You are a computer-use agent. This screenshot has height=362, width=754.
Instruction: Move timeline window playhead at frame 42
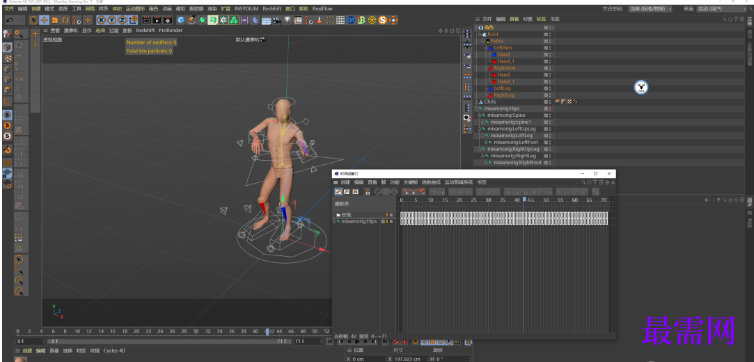(524, 199)
